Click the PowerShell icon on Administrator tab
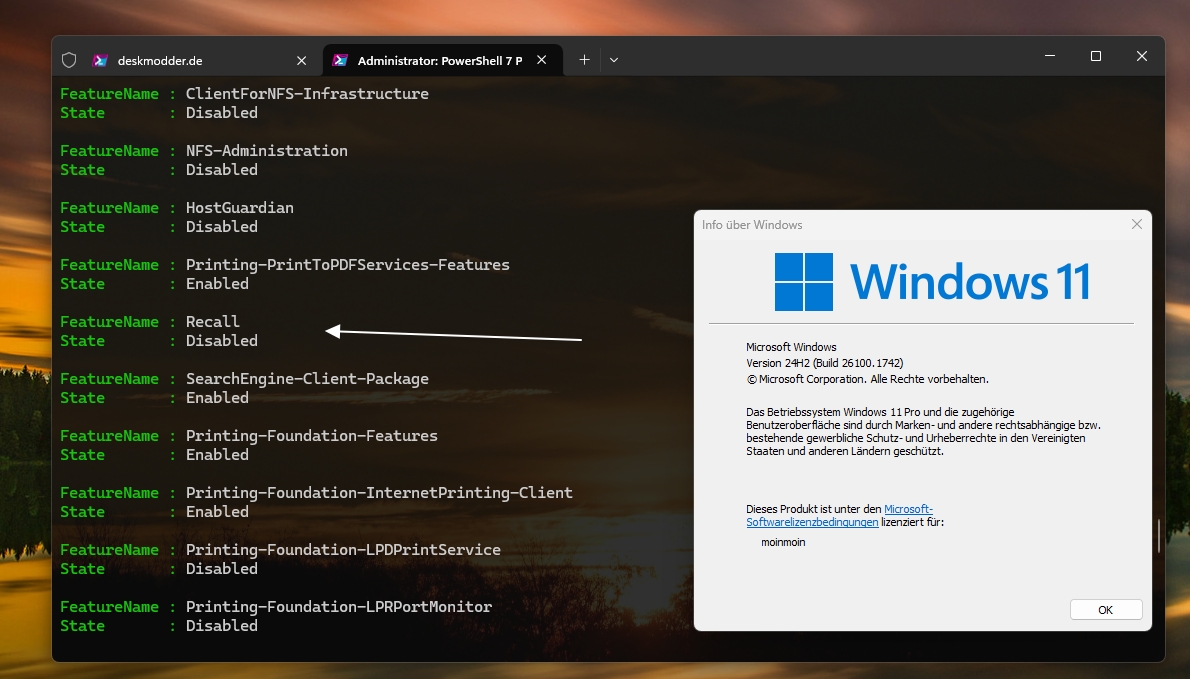Viewport: 1190px width, 679px height. 341,60
